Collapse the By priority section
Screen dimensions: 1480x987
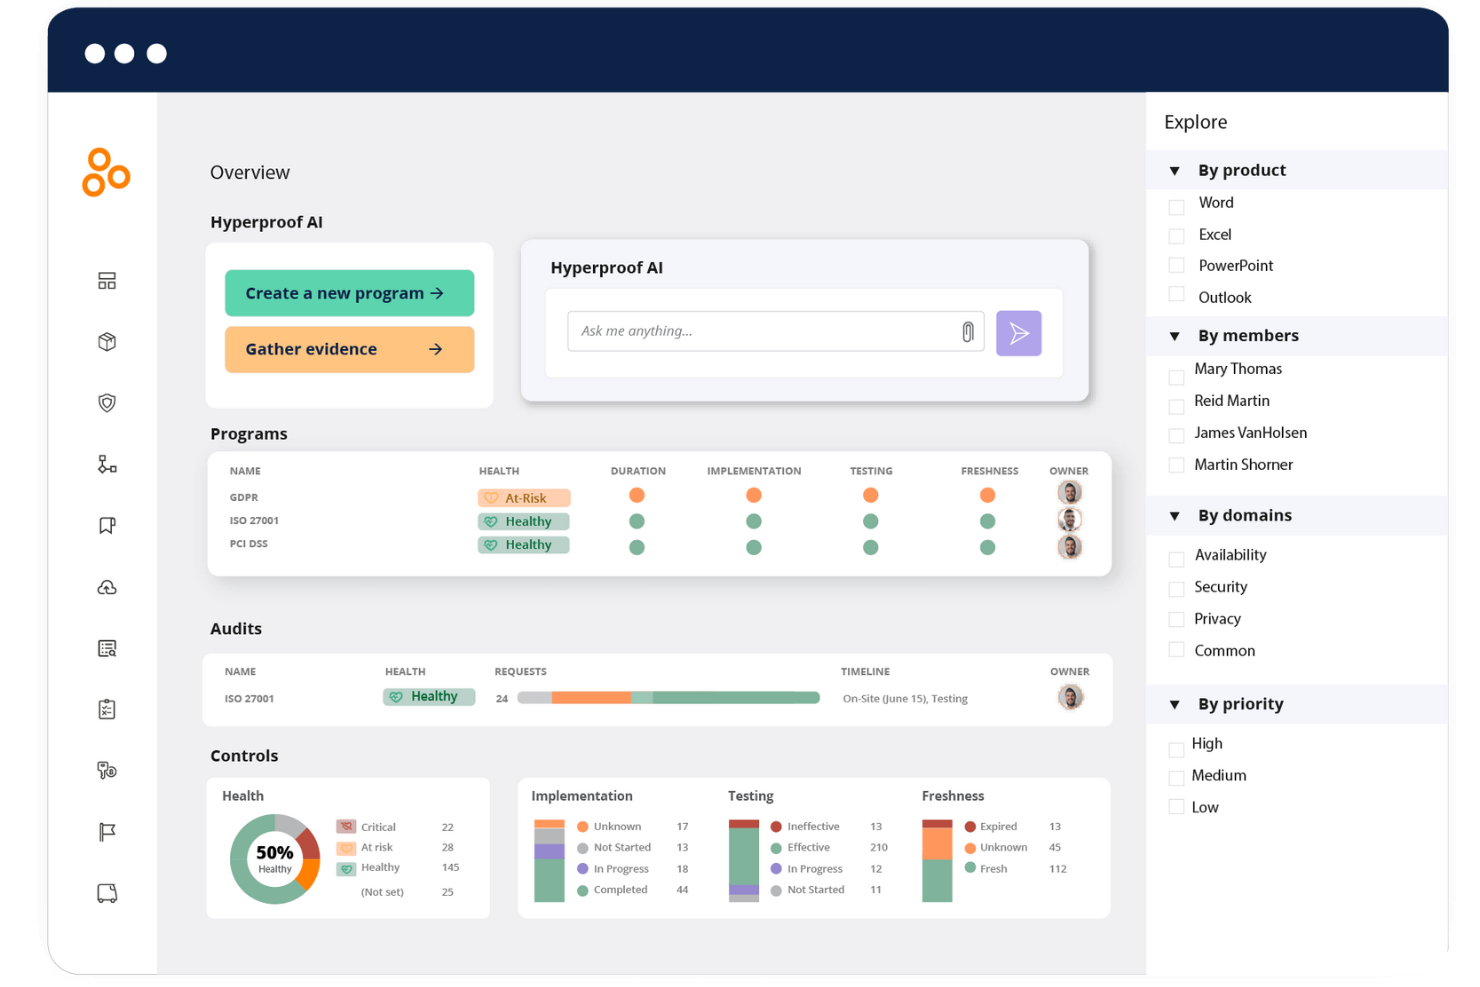point(1175,704)
